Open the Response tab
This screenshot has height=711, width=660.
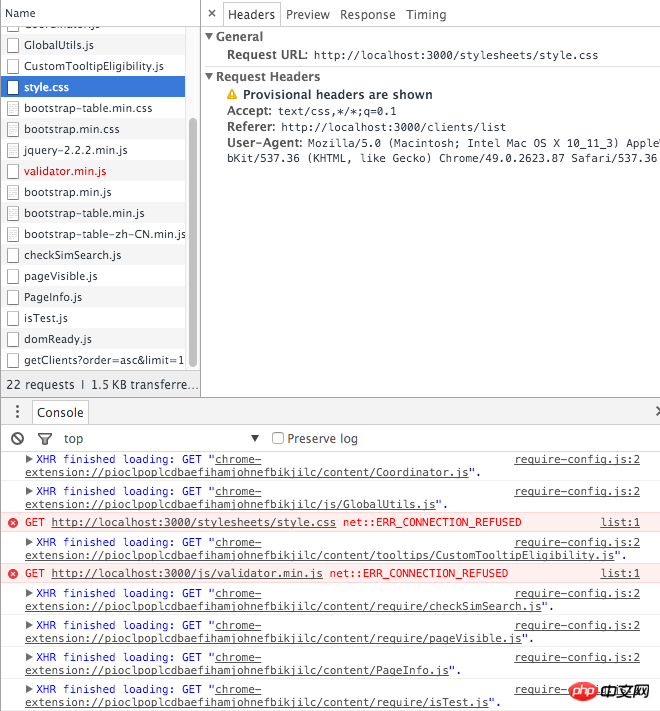coord(367,15)
